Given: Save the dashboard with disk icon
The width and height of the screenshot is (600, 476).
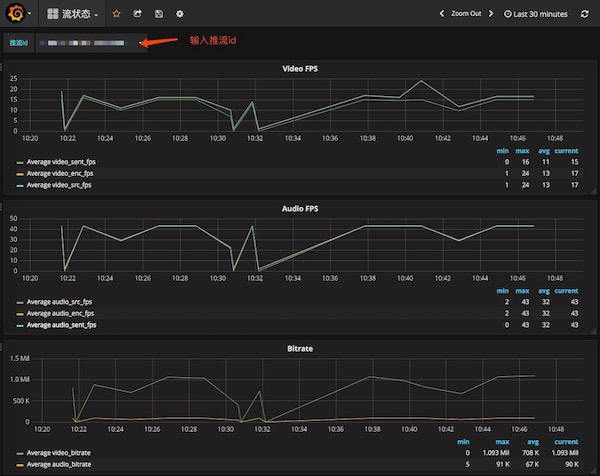Looking at the screenshot, I should pyautogui.click(x=159, y=14).
